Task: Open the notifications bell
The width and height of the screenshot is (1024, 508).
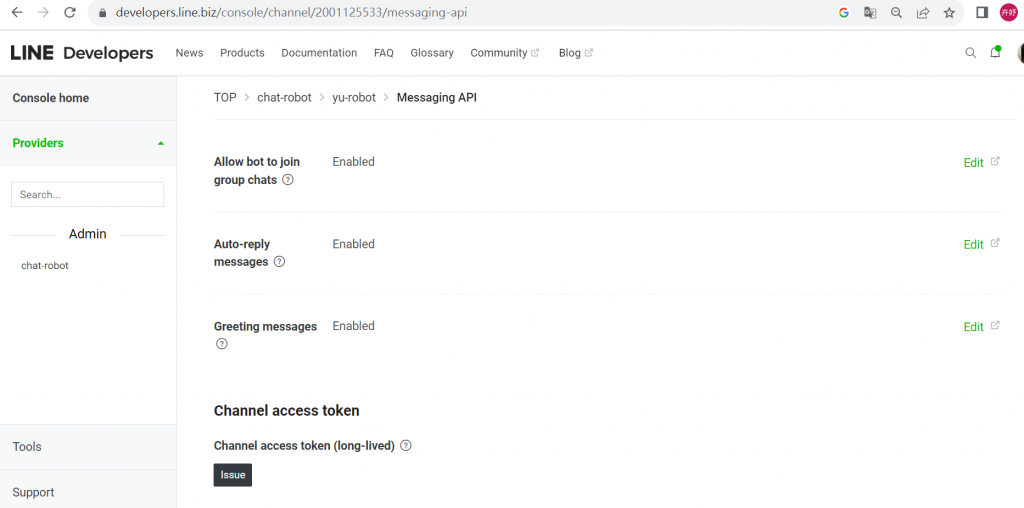Action: click(x=995, y=53)
